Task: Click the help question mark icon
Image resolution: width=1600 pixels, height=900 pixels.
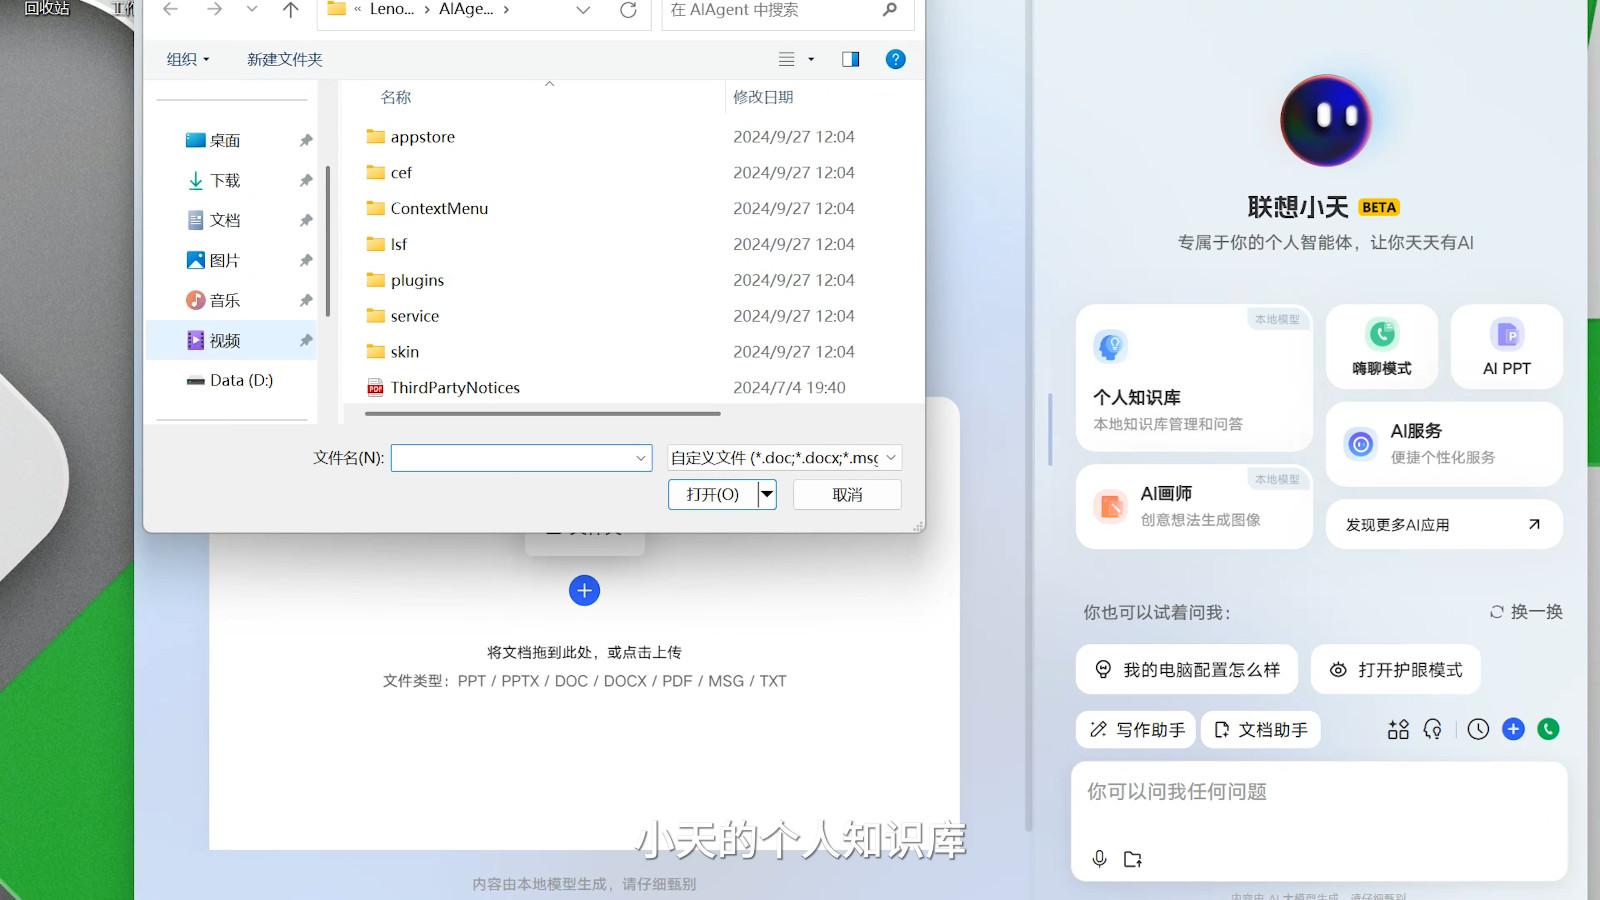Action: [x=895, y=59]
